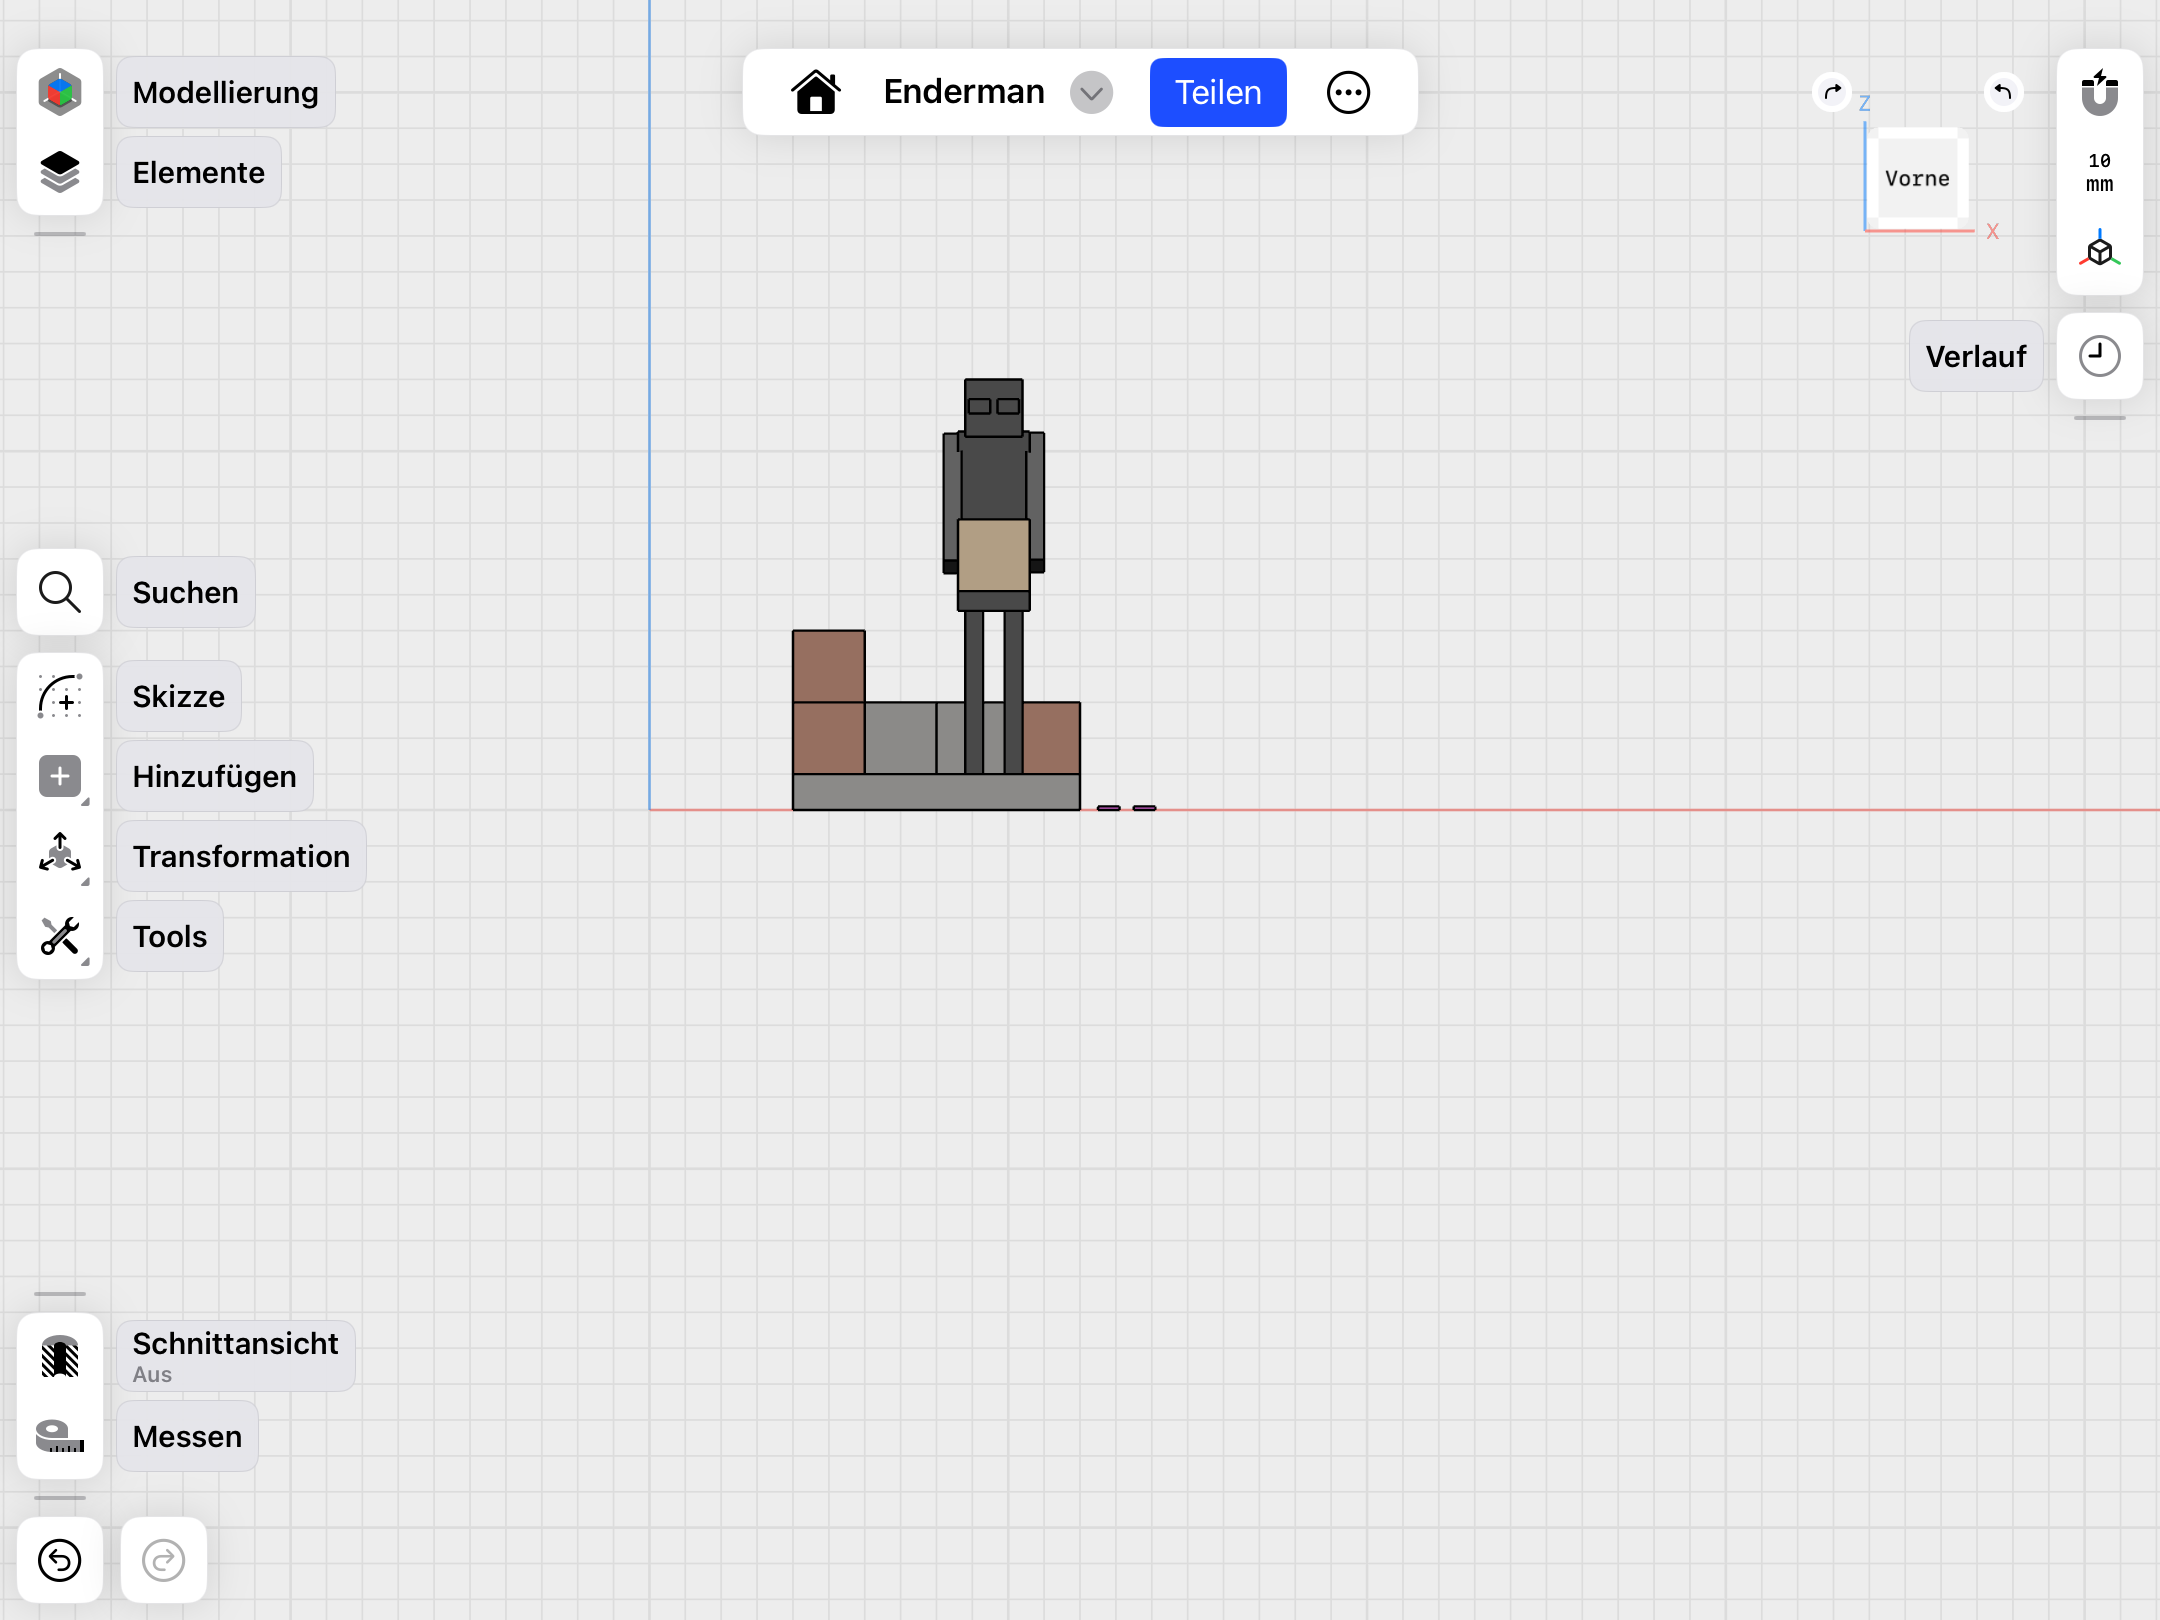Toggle the Schnittansicht section view icon
2160x1620 pixels.
pos(60,1357)
